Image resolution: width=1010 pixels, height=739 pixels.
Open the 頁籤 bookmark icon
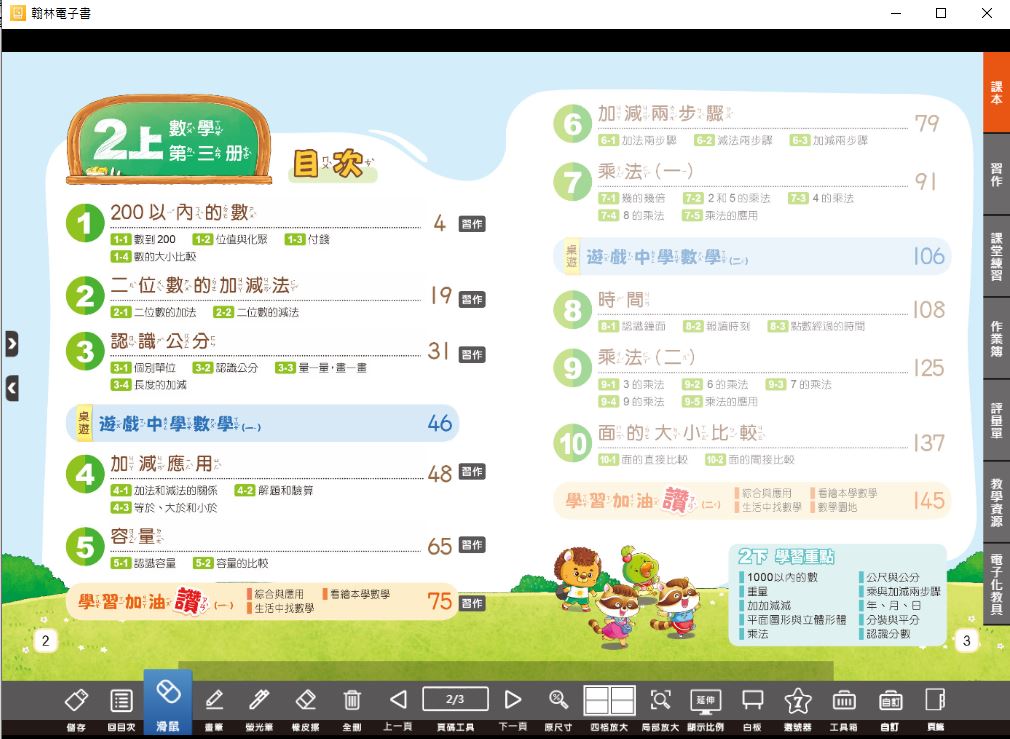click(x=935, y=700)
